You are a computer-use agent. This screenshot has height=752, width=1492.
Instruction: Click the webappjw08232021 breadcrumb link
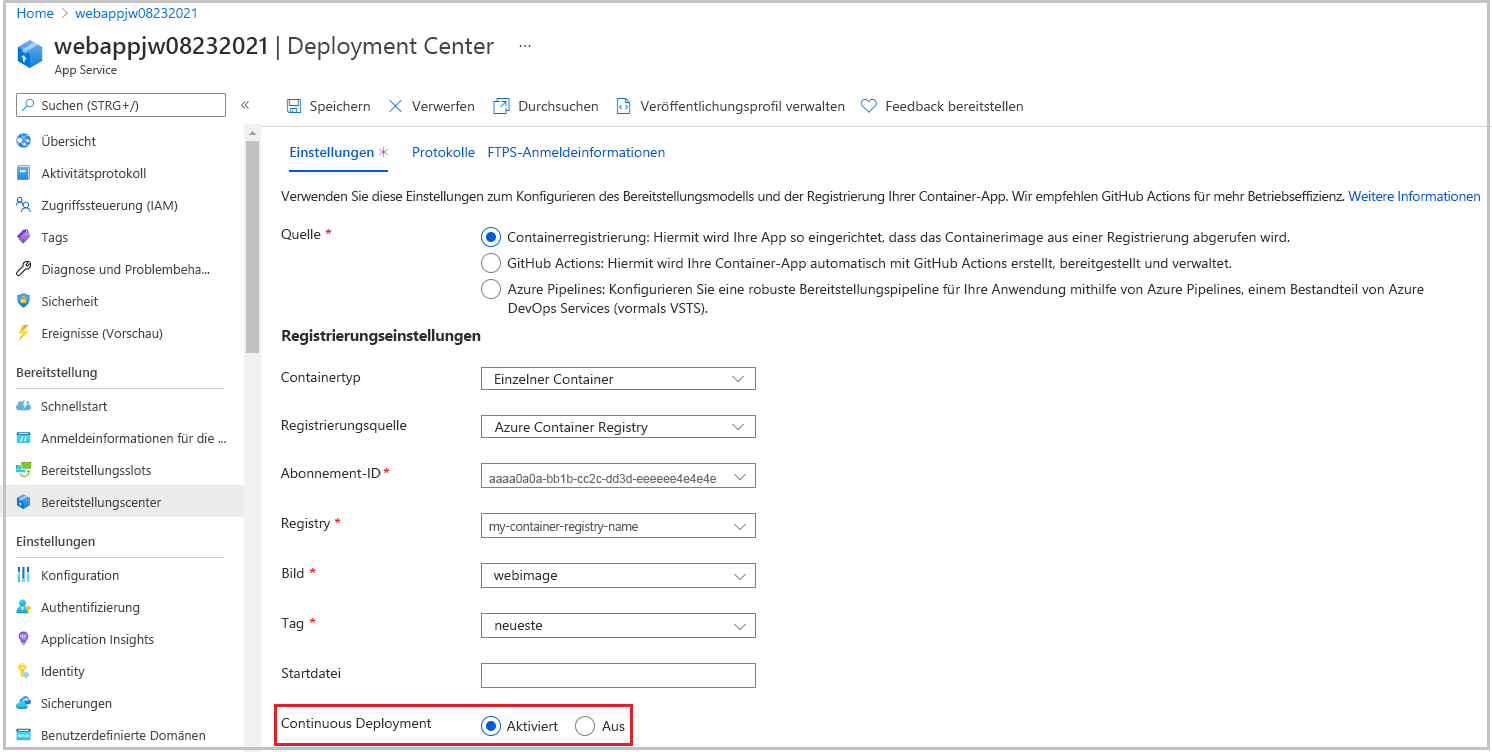[x=136, y=13]
